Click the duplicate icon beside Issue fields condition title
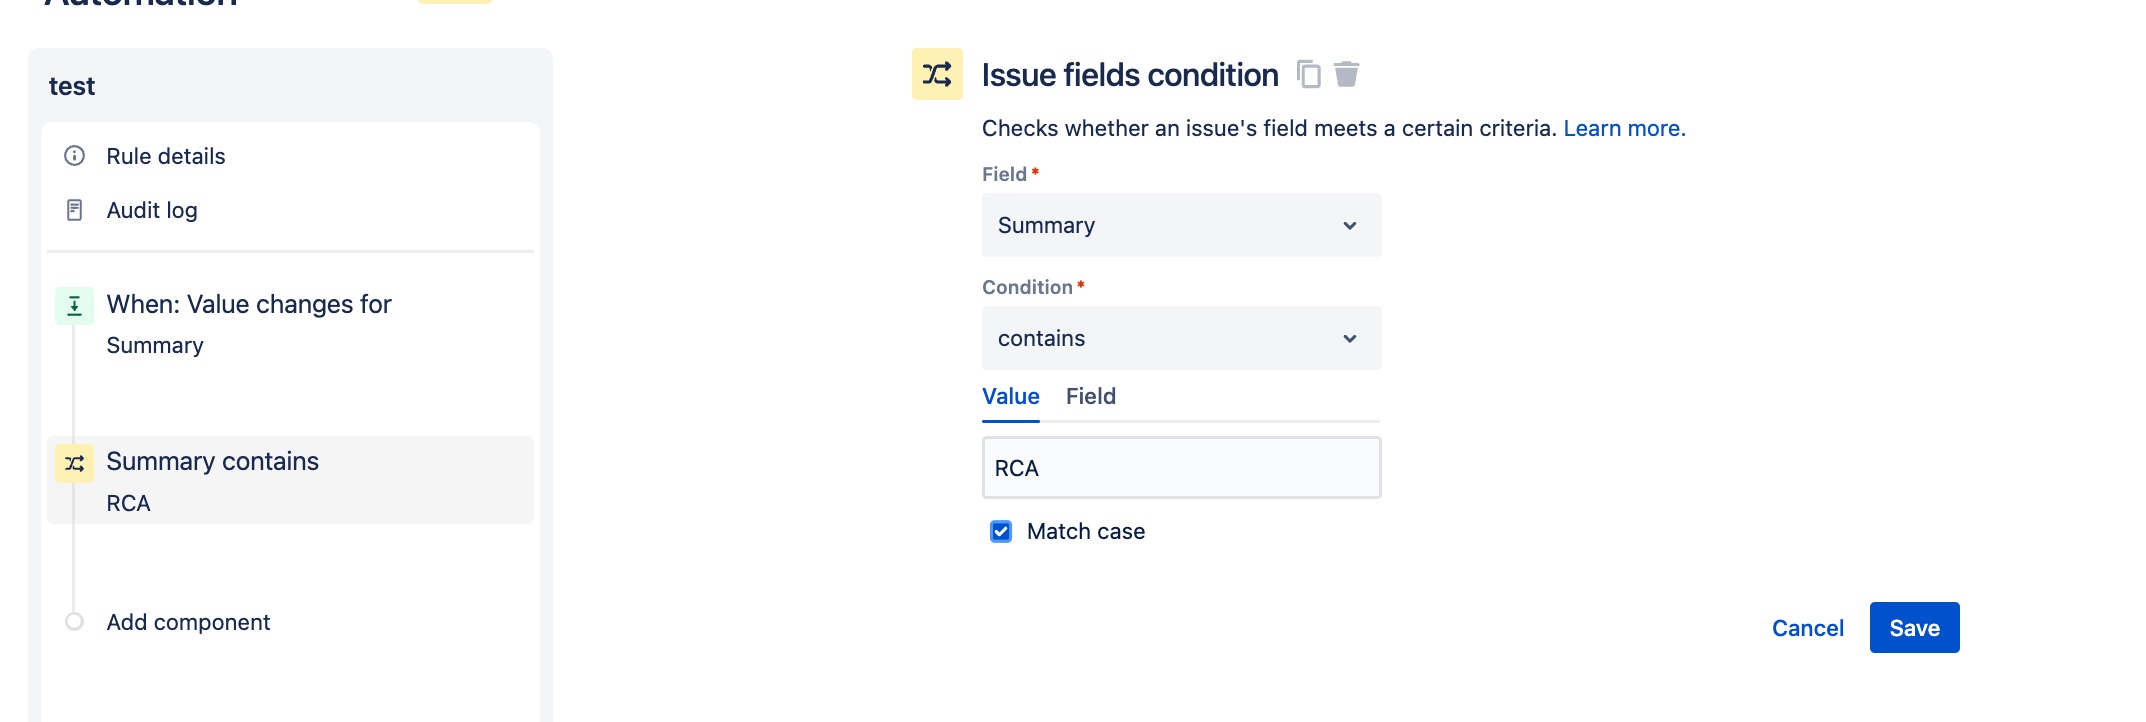The width and height of the screenshot is (2146, 722). pyautogui.click(x=1310, y=74)
